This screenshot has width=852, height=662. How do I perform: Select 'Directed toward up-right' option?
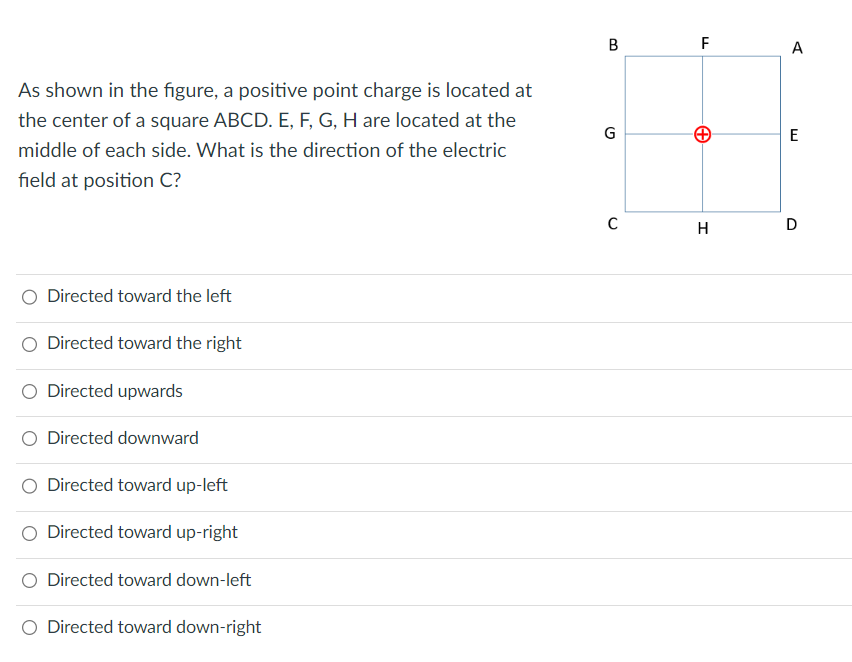[30, 532]
